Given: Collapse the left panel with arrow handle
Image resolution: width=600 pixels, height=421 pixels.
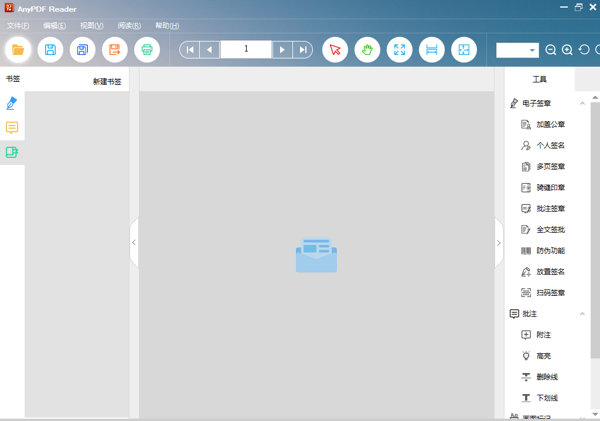Looking at the screenshot, I should [134, 242].
